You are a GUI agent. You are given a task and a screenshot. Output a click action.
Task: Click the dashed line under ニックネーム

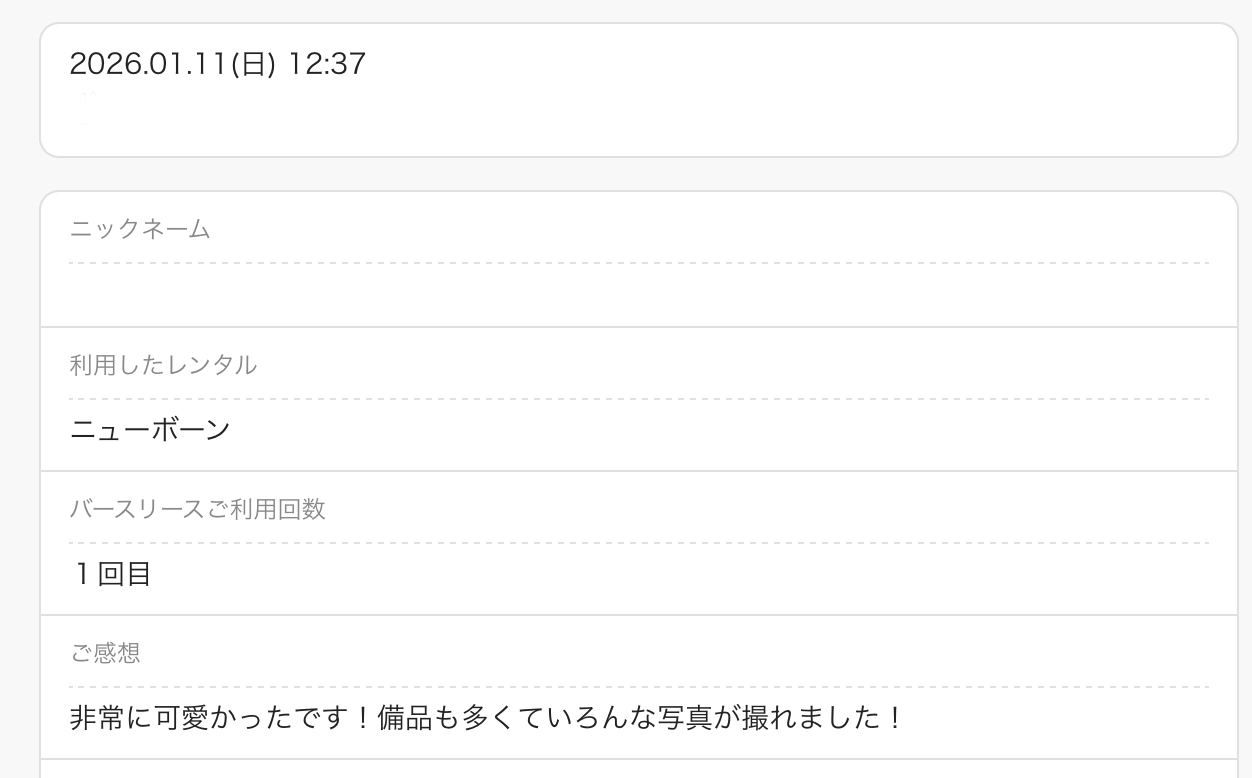638,263
